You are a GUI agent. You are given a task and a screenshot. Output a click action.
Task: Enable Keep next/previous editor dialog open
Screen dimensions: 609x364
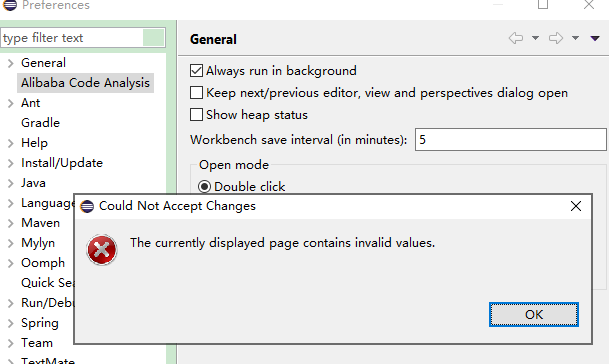(x=197, y=93)
